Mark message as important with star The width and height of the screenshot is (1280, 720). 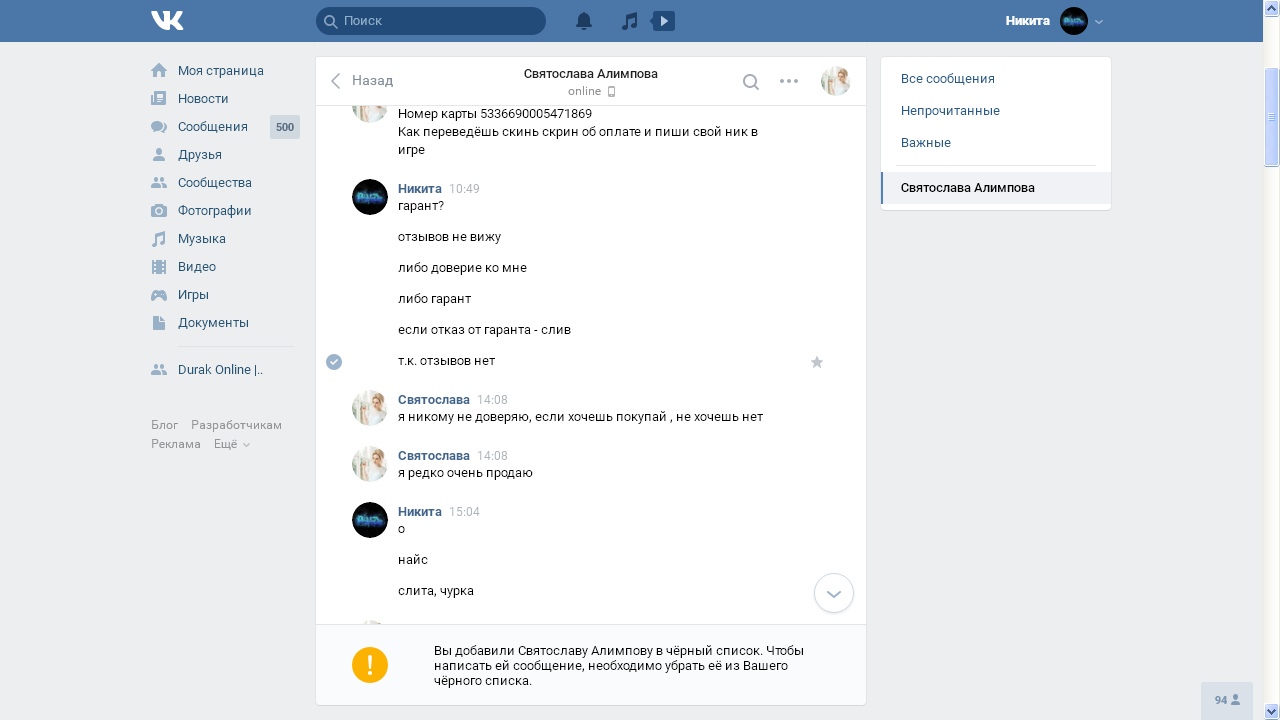pos(817,362)
